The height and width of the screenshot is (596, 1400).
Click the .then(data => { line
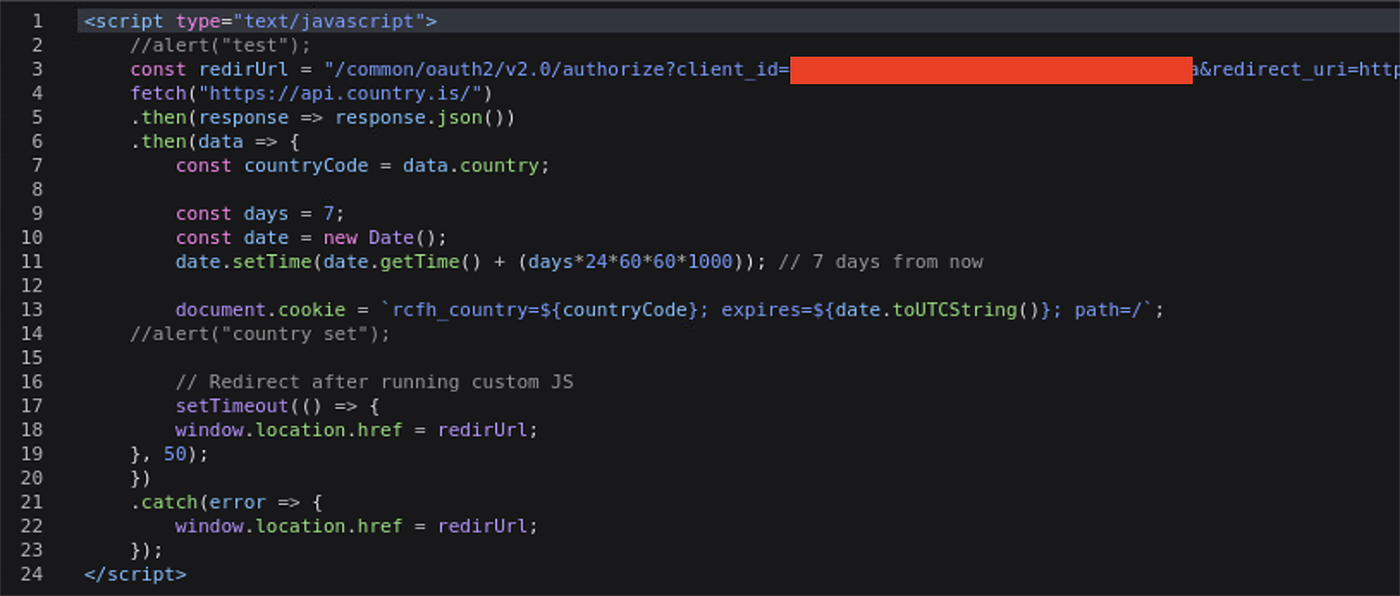(215, 141)
